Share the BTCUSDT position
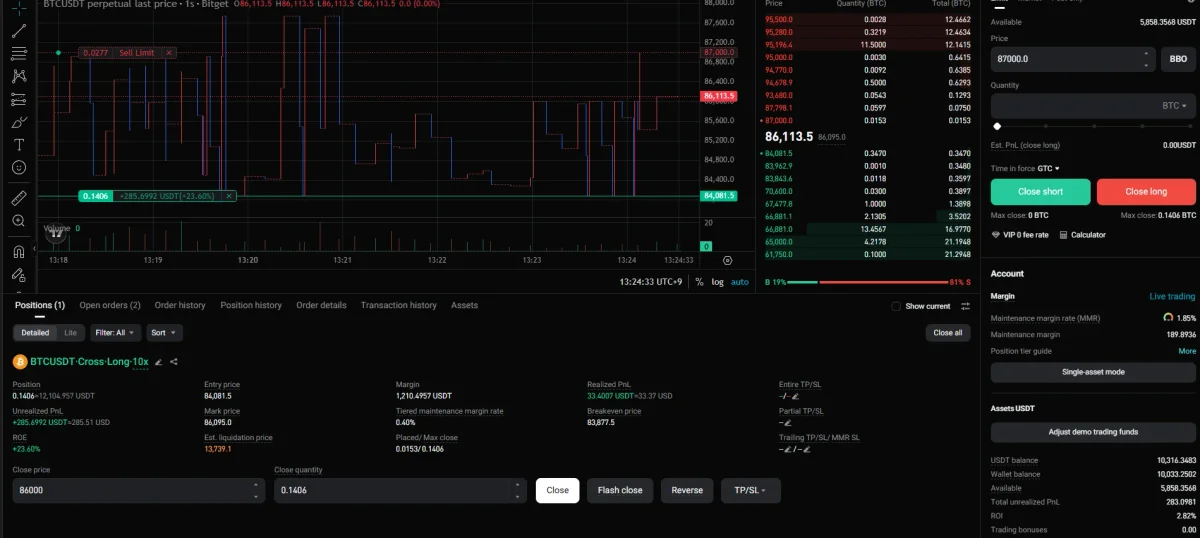 (x=174, y=362)
